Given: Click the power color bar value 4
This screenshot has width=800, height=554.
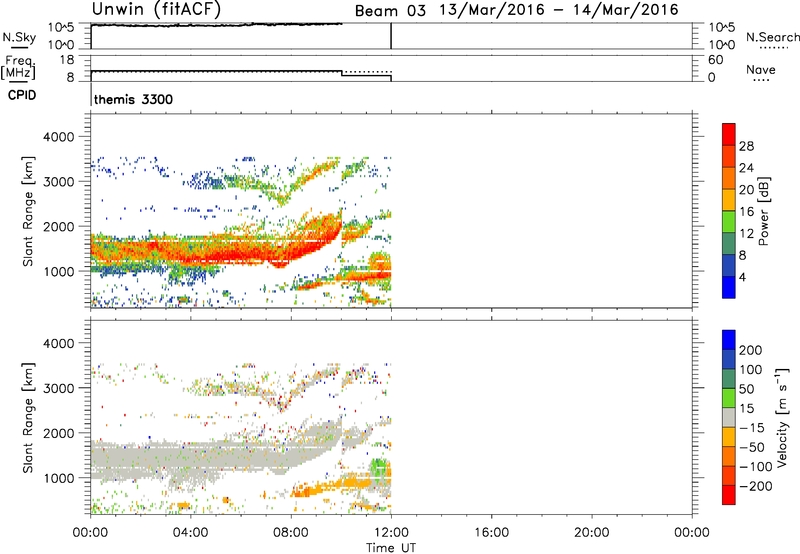Looking at the screenshot, I should pos(742,277).
